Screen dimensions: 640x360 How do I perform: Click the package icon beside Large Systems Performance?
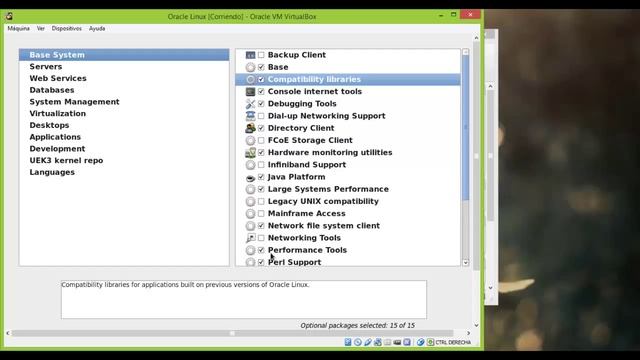[250, 189]
